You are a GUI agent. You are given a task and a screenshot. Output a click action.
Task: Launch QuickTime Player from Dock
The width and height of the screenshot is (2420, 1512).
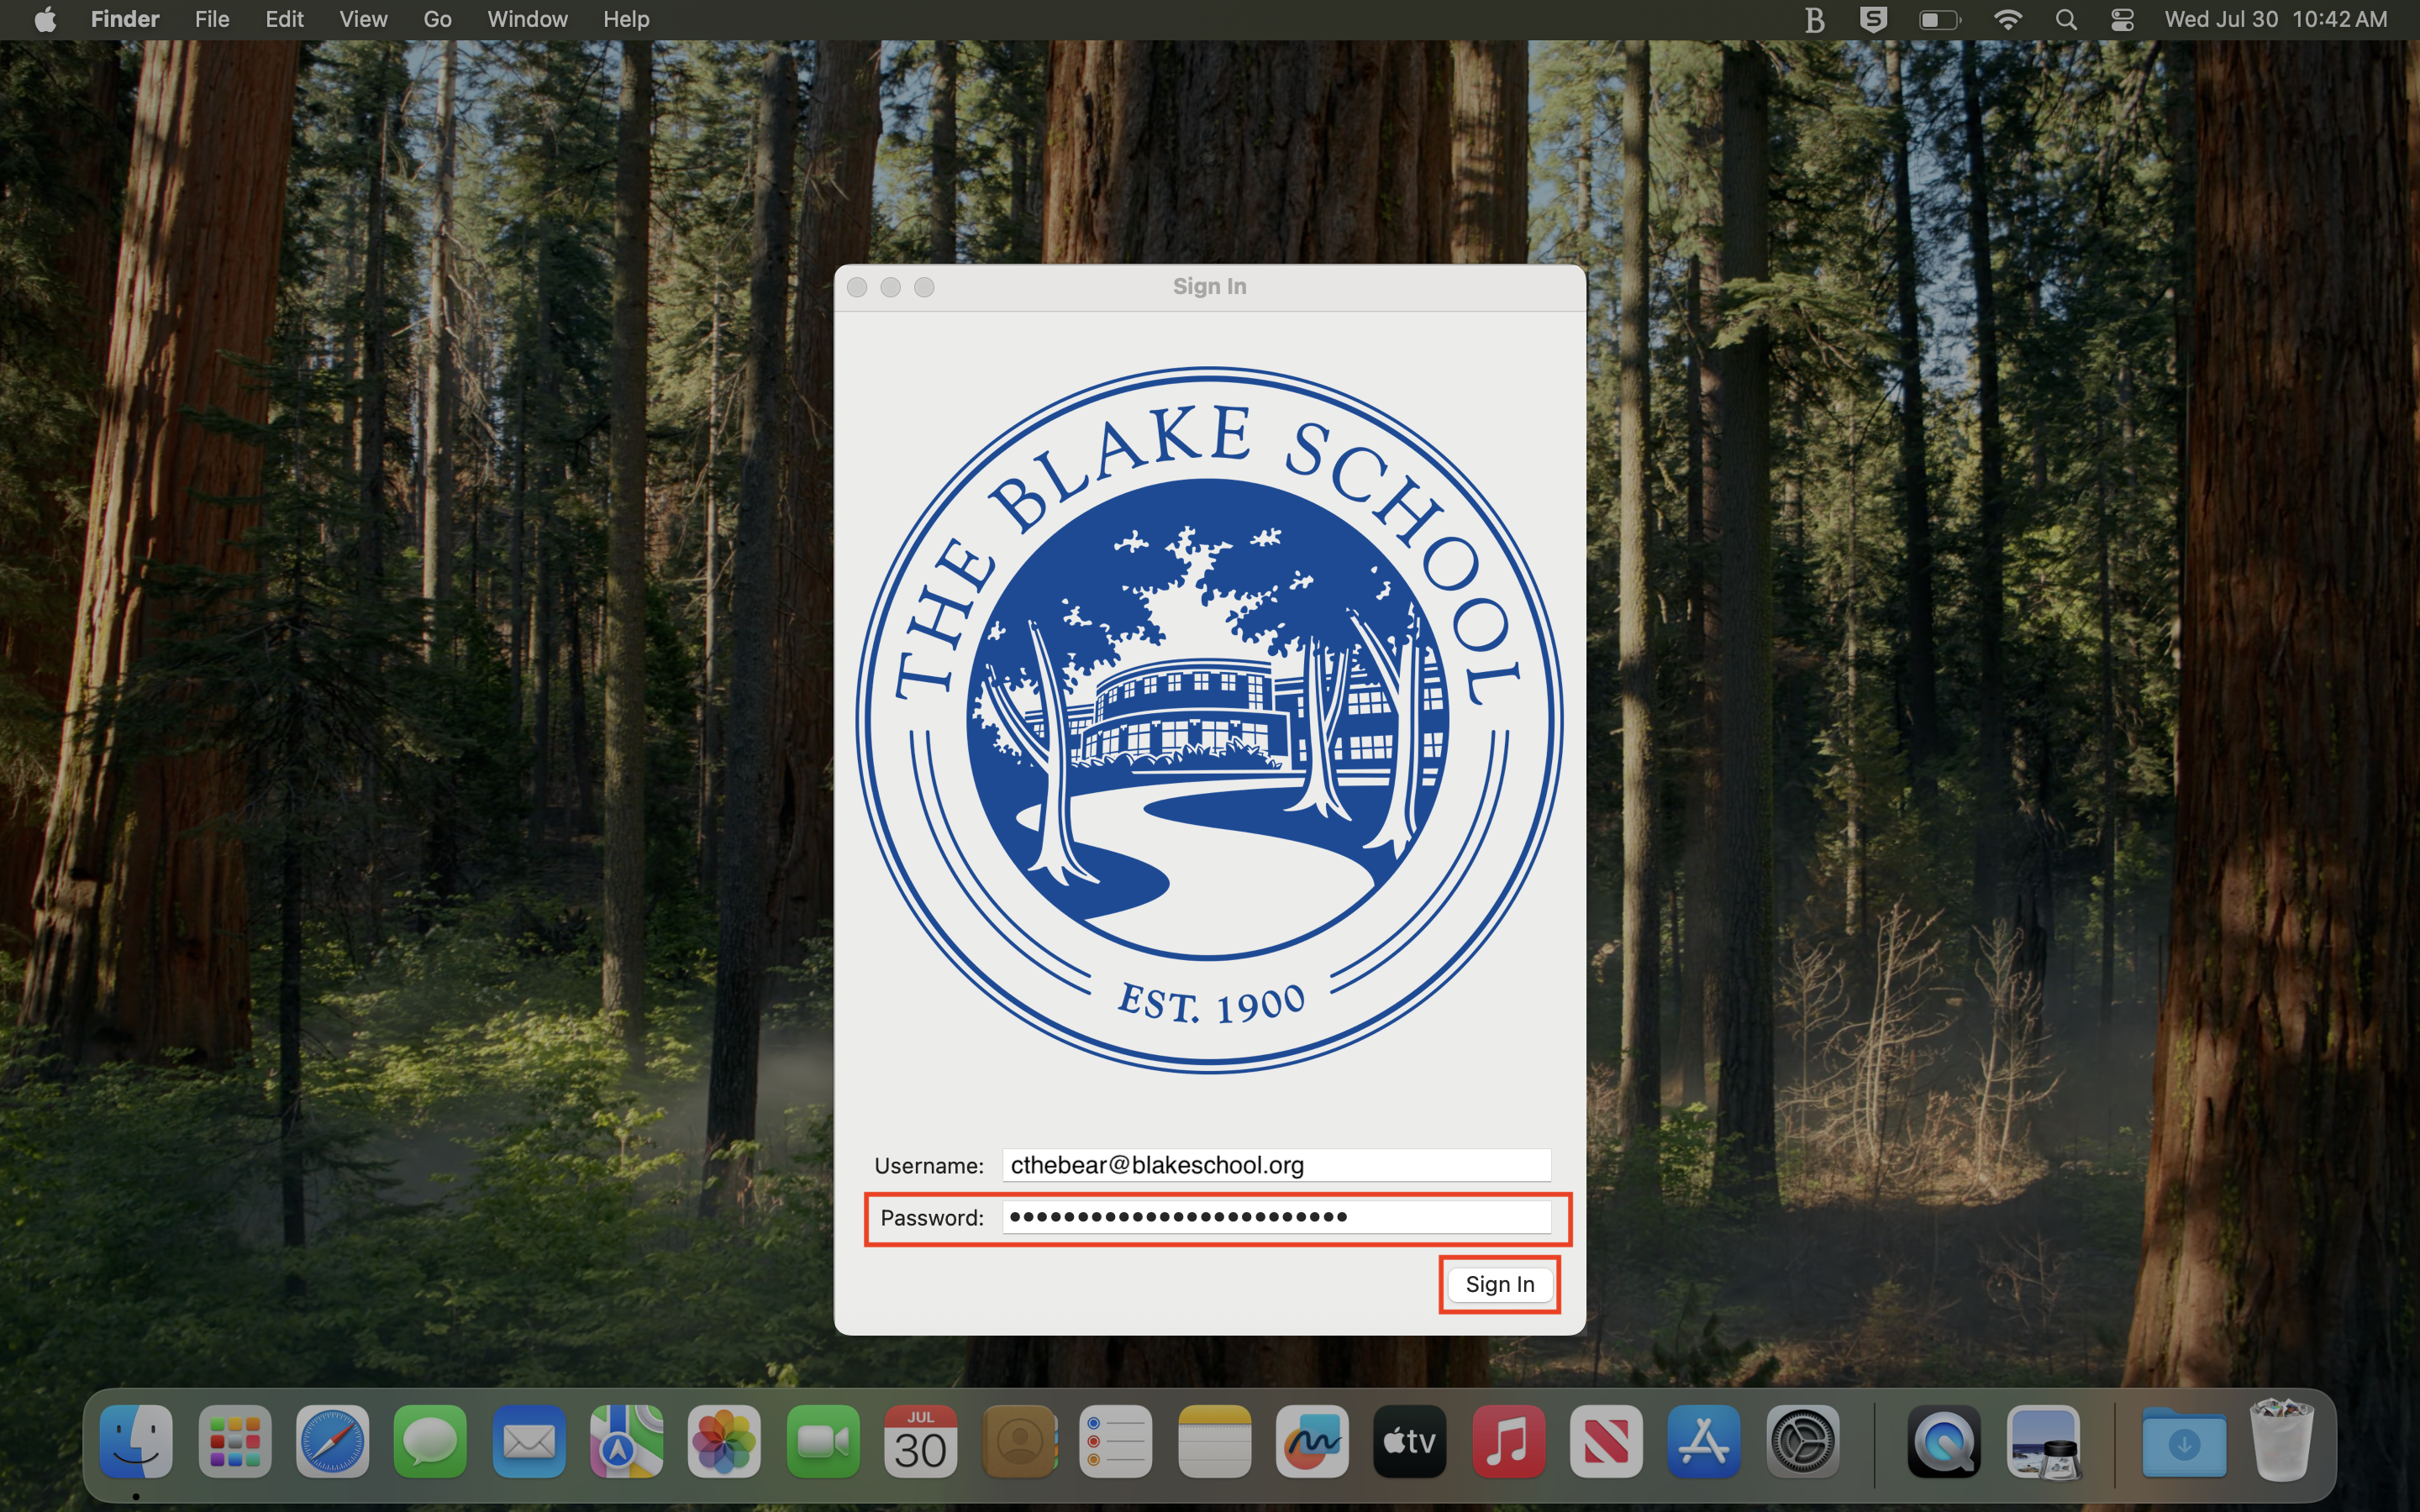point(1944,1441)
